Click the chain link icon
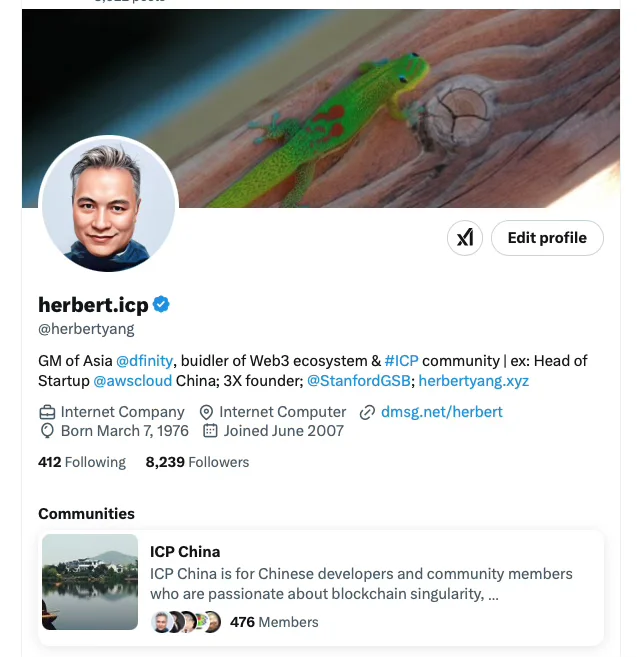 [367, 412]
